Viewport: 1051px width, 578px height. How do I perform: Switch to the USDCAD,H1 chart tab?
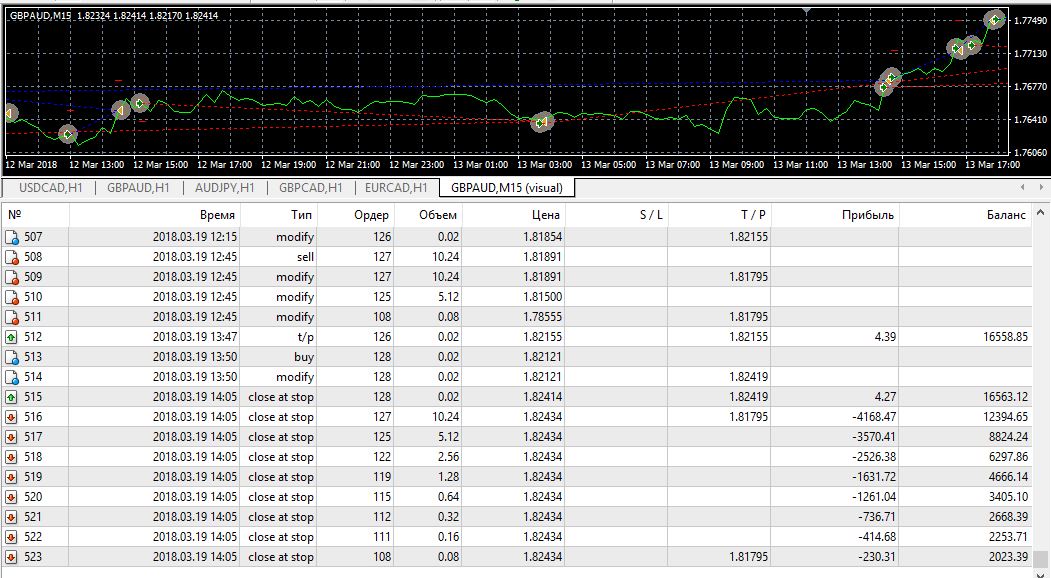(x=51, y=188)
